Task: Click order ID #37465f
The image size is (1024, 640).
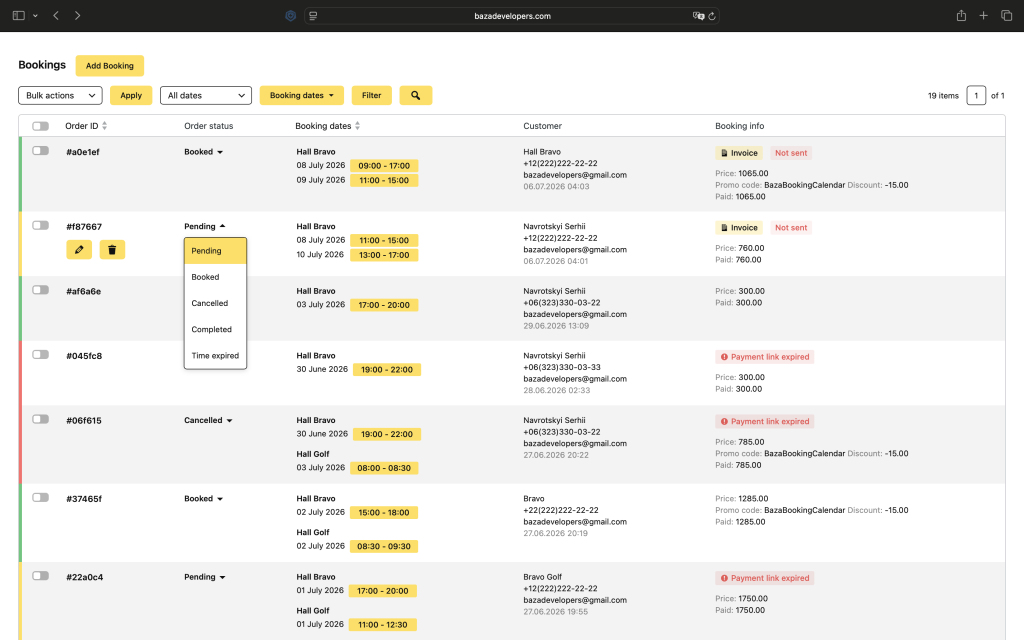Action: point(84,499)
